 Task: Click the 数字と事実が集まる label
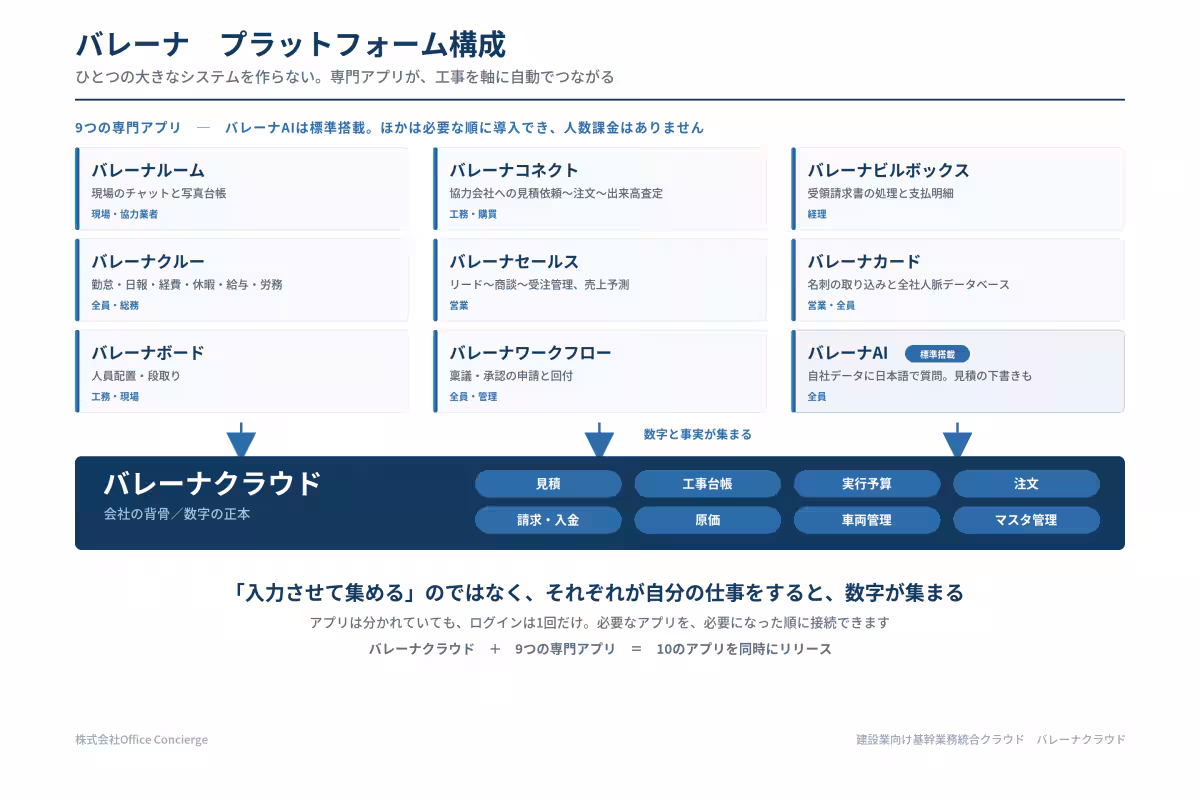tap(698, 435)
